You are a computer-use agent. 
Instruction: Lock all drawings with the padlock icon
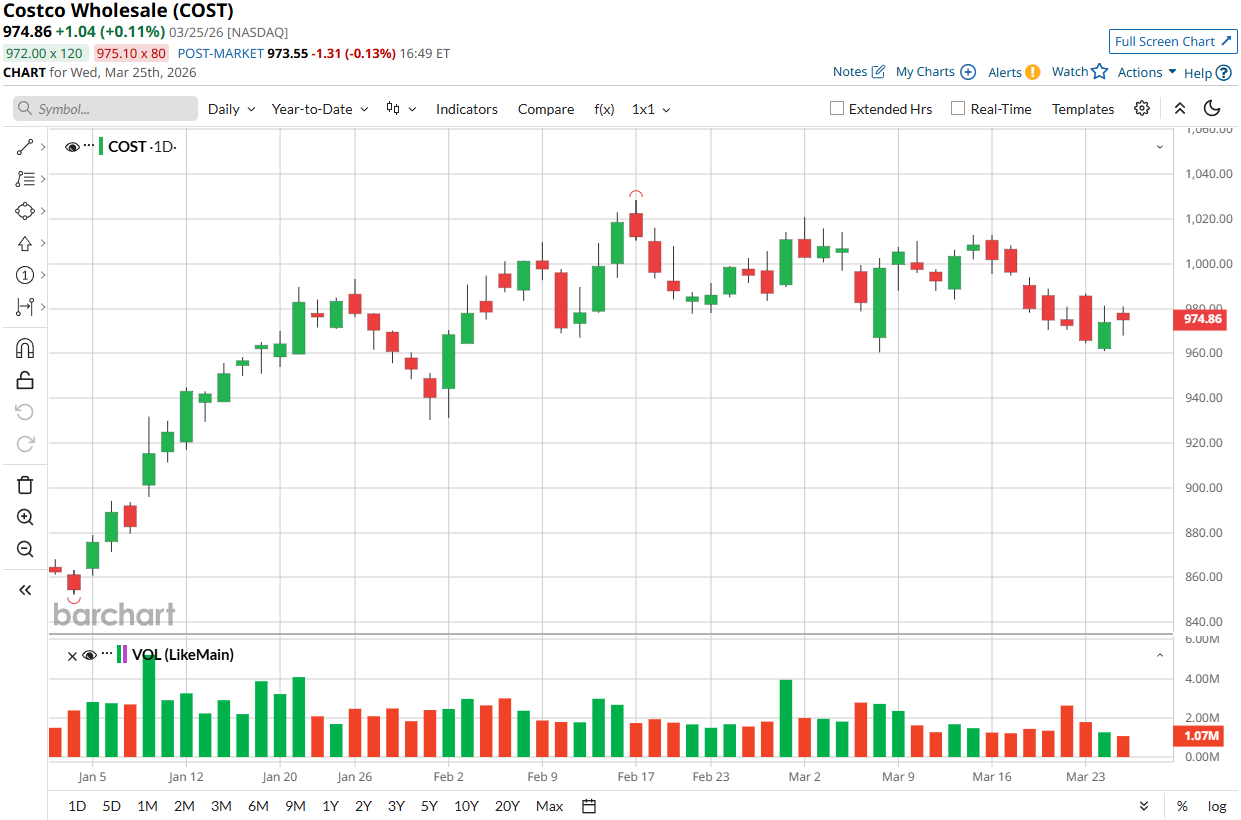pyautogui.click(x=25, y=380)
